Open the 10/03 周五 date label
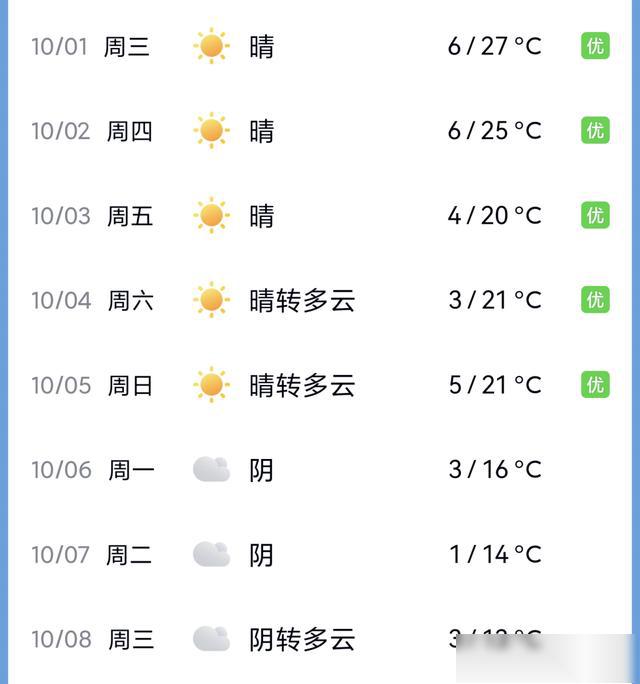Viewport: 640px width, 684px height. click(x=92, y=216)
